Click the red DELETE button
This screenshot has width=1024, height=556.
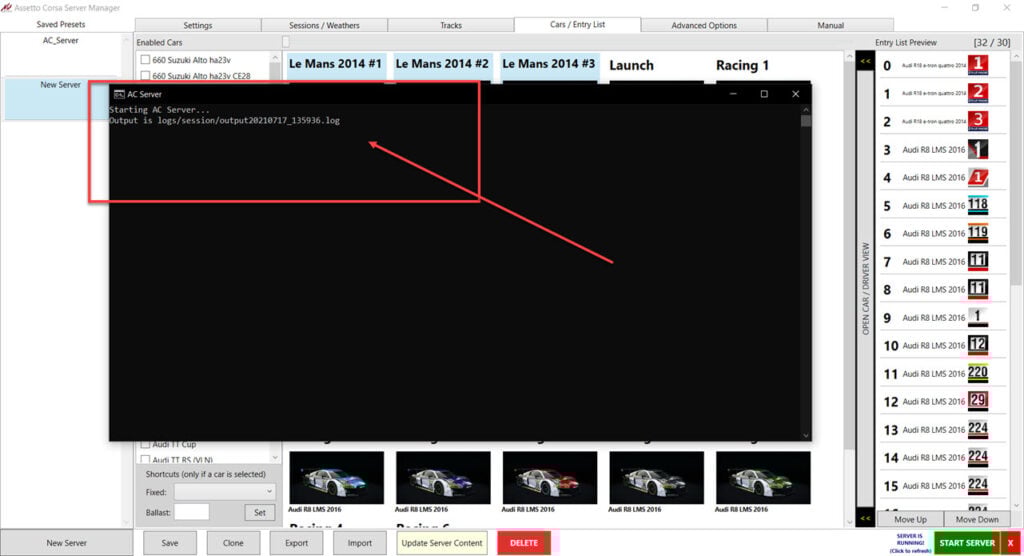click(524, 543)
